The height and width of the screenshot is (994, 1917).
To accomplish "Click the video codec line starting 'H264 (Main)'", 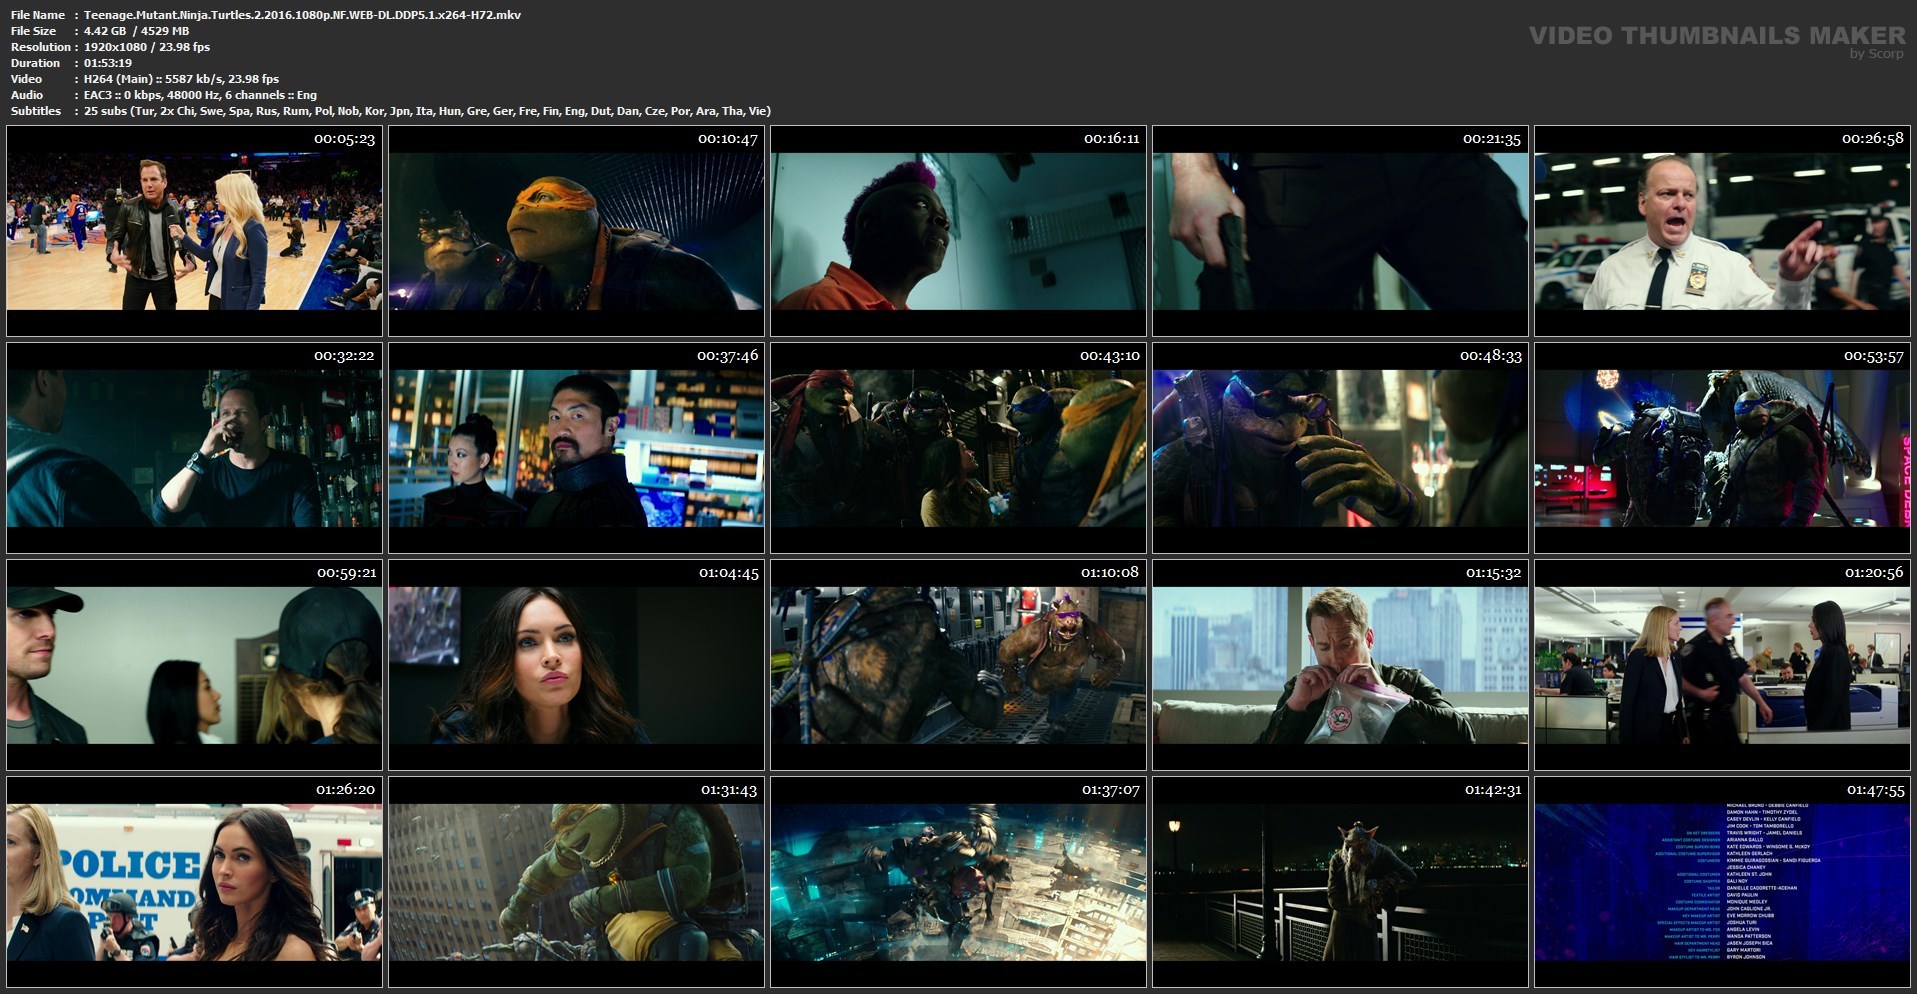I will [x=181, y=79].
